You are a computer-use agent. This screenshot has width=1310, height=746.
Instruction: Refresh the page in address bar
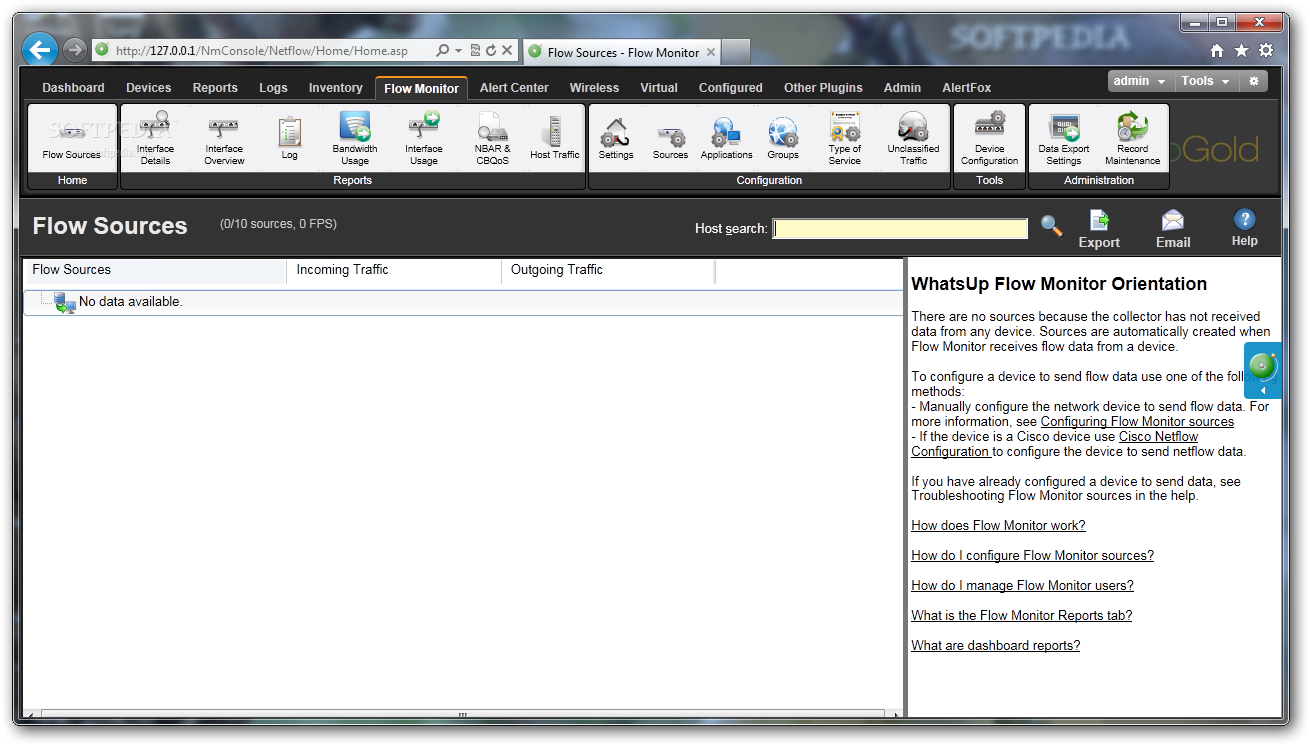click(491, 50)
